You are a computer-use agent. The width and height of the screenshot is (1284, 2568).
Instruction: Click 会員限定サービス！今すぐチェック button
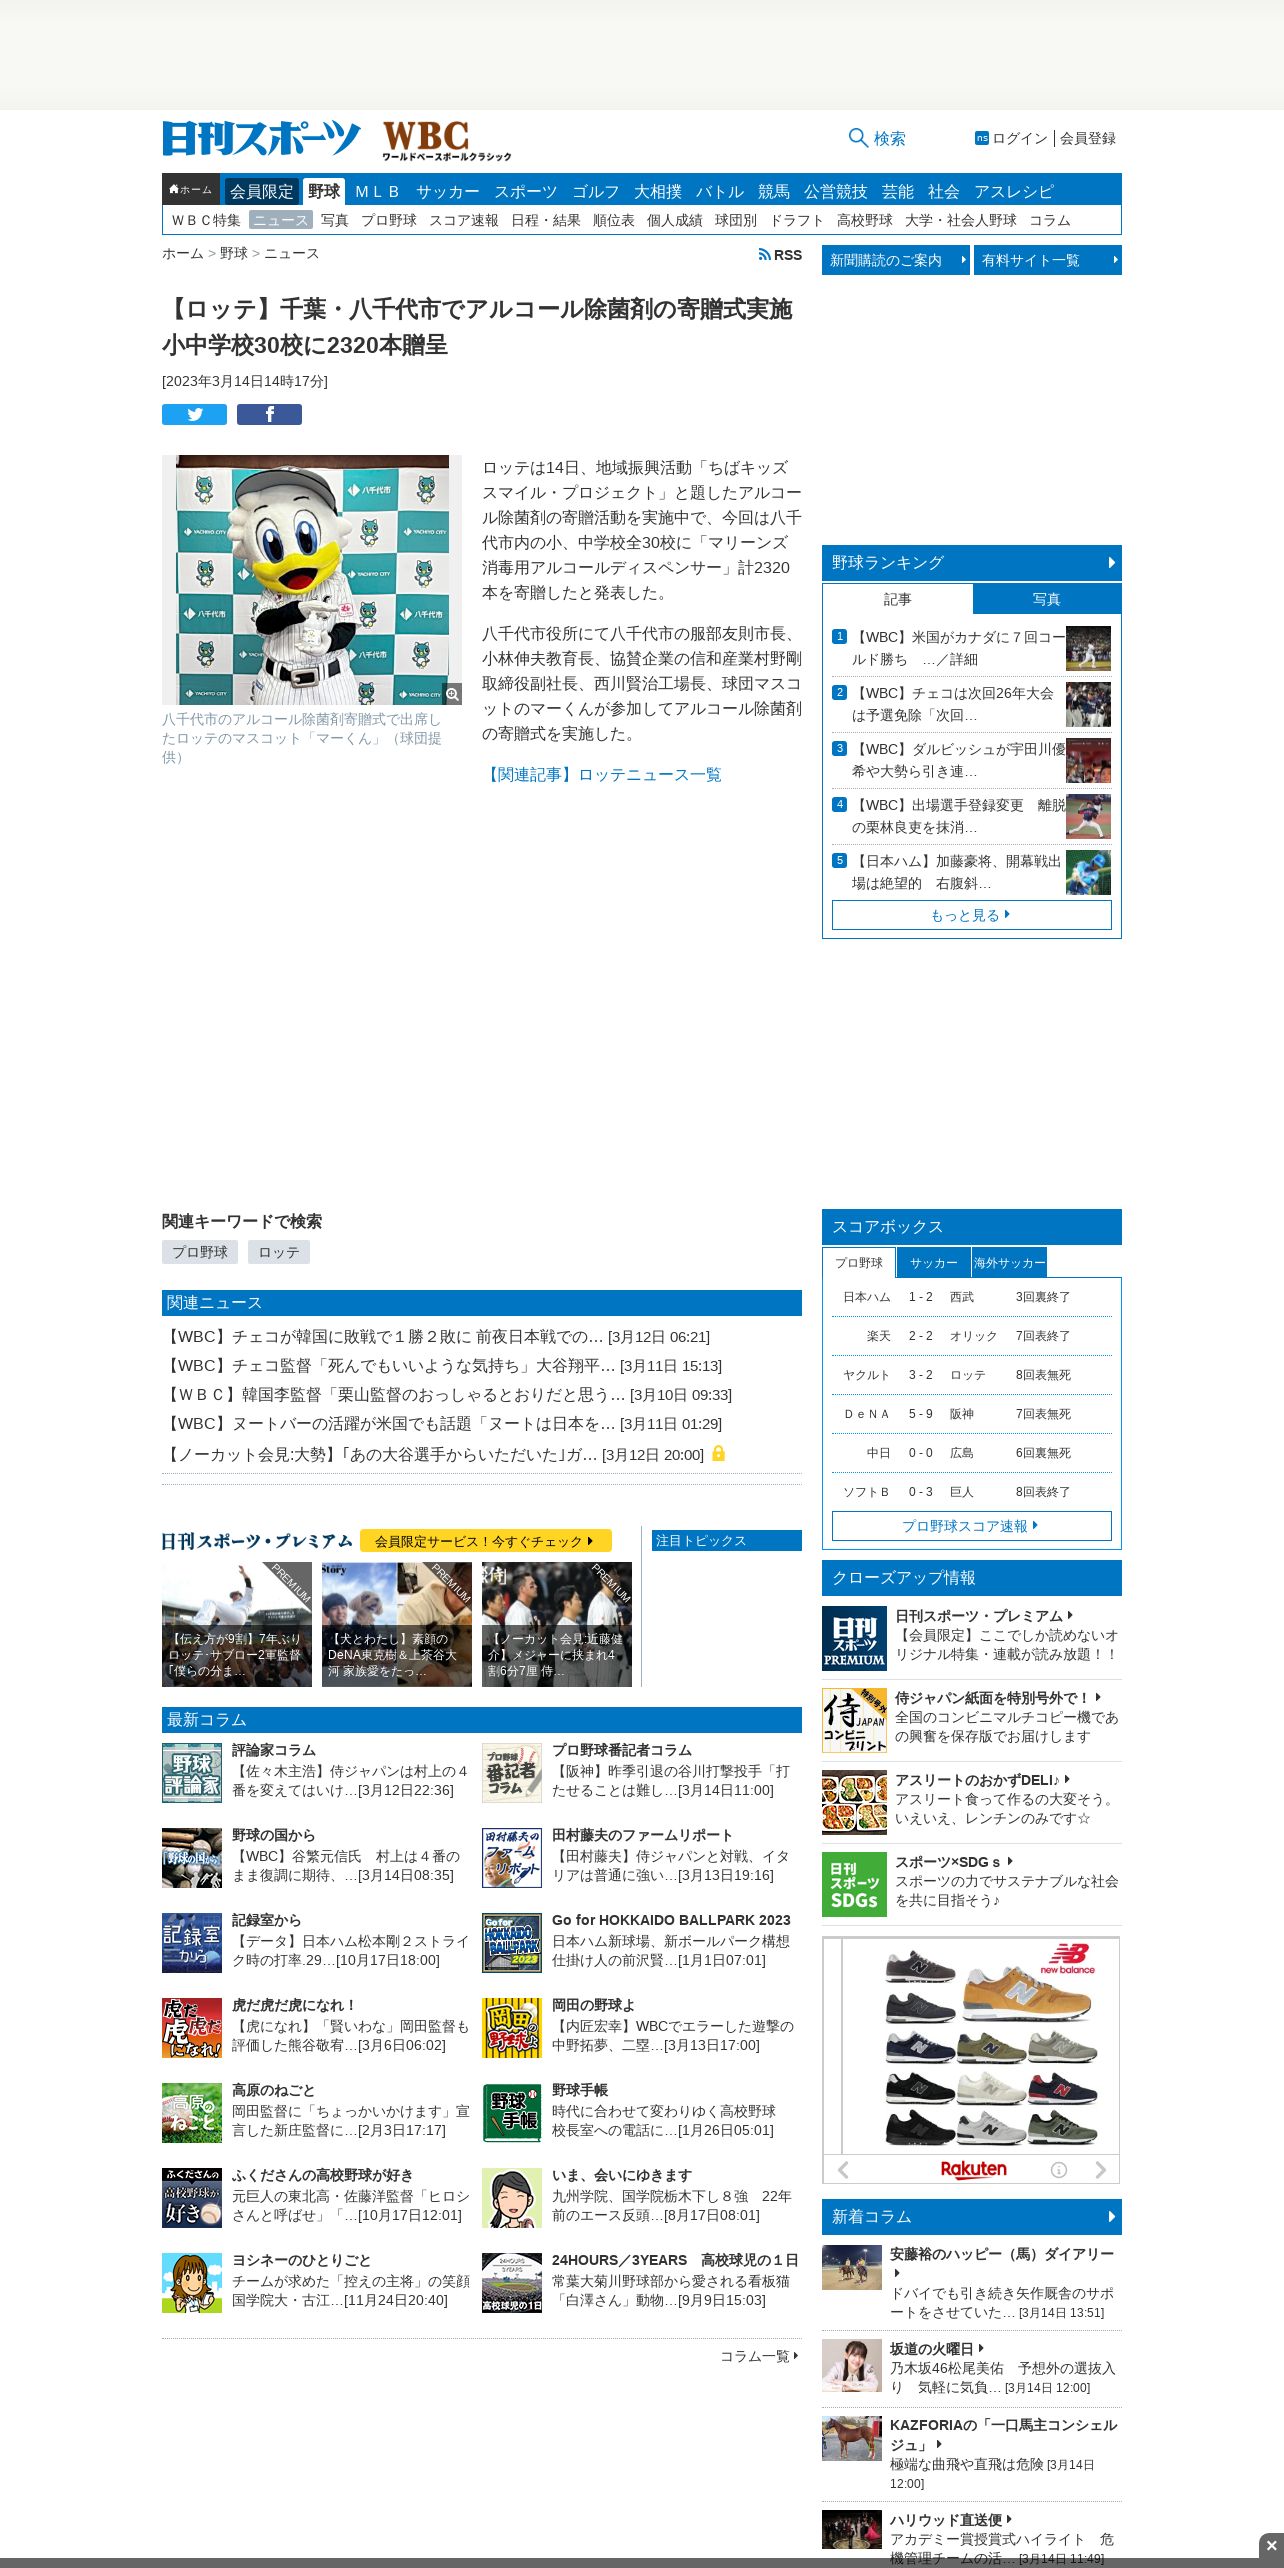485,1541
